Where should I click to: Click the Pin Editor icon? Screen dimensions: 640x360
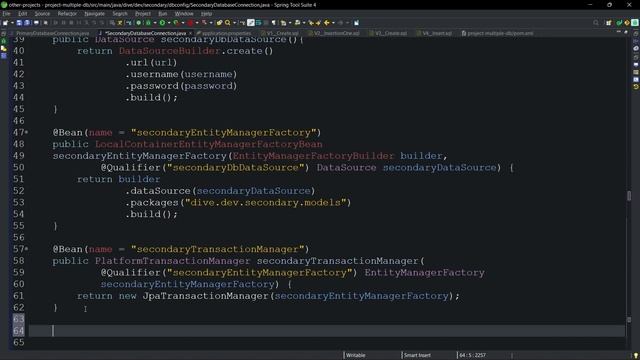pos(356,23)
